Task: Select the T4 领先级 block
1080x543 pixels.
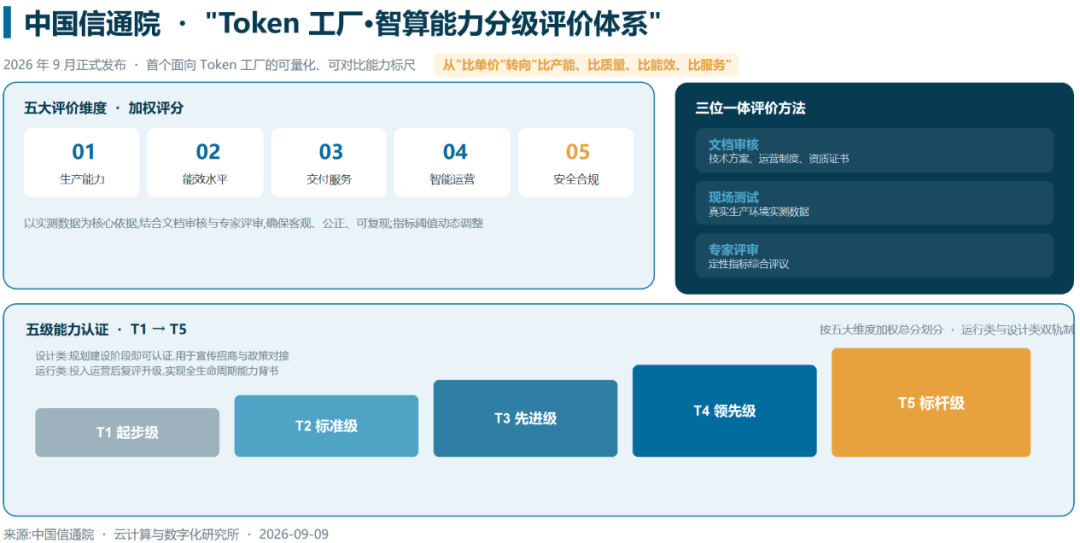Action: [x=725, y=411]
